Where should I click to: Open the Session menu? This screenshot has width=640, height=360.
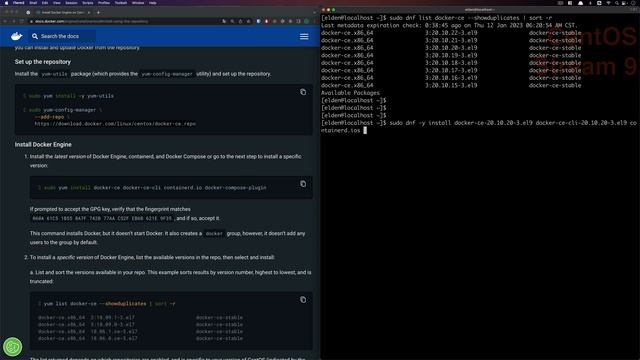(x=71, y=3)
